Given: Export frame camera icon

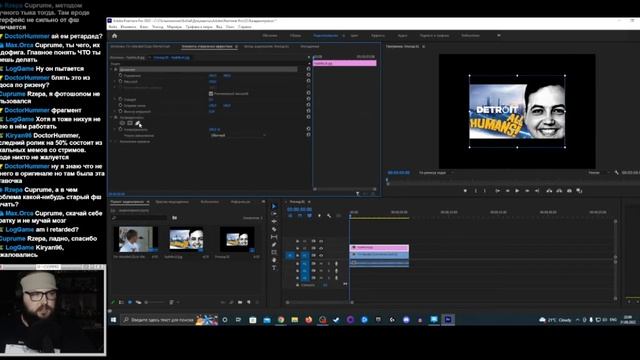Looking at the screenshot, I should (569, 191).
